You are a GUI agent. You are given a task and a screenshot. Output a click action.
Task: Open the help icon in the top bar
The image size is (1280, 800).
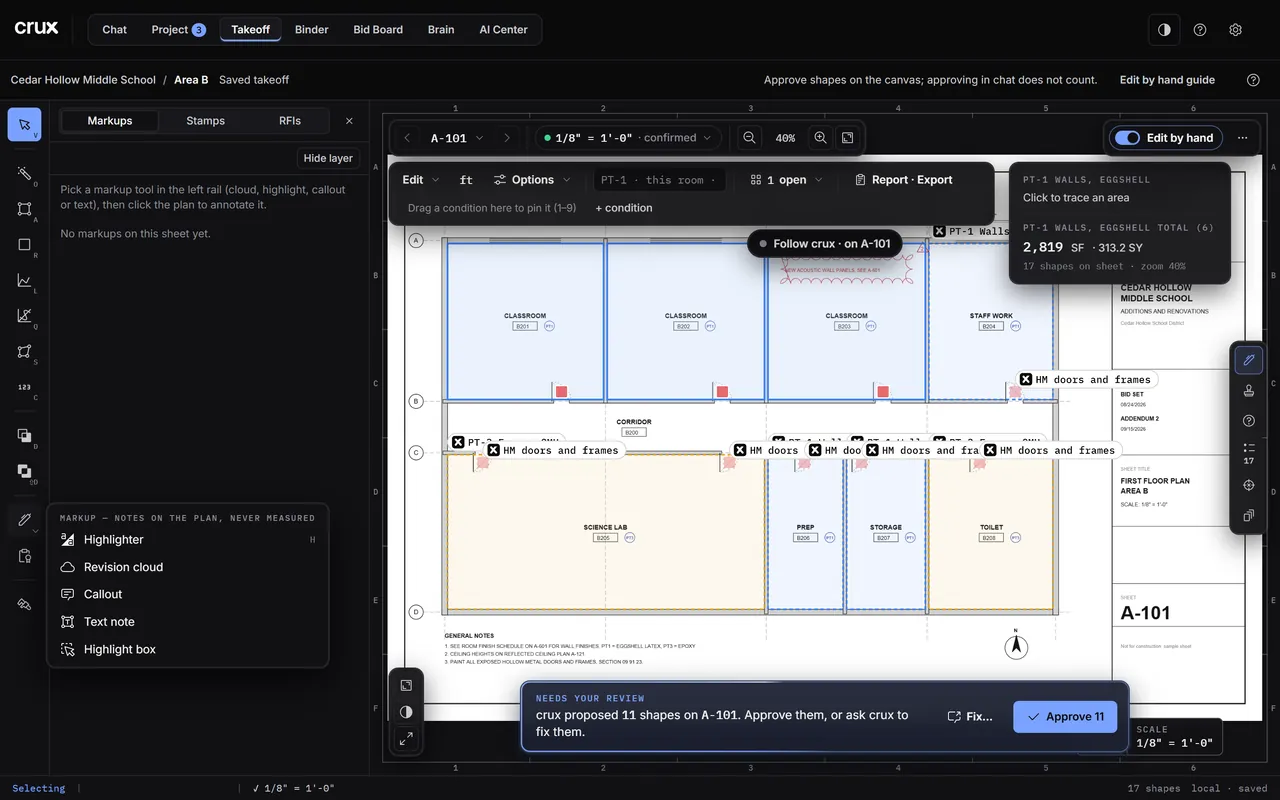(x=1200, y=30)
